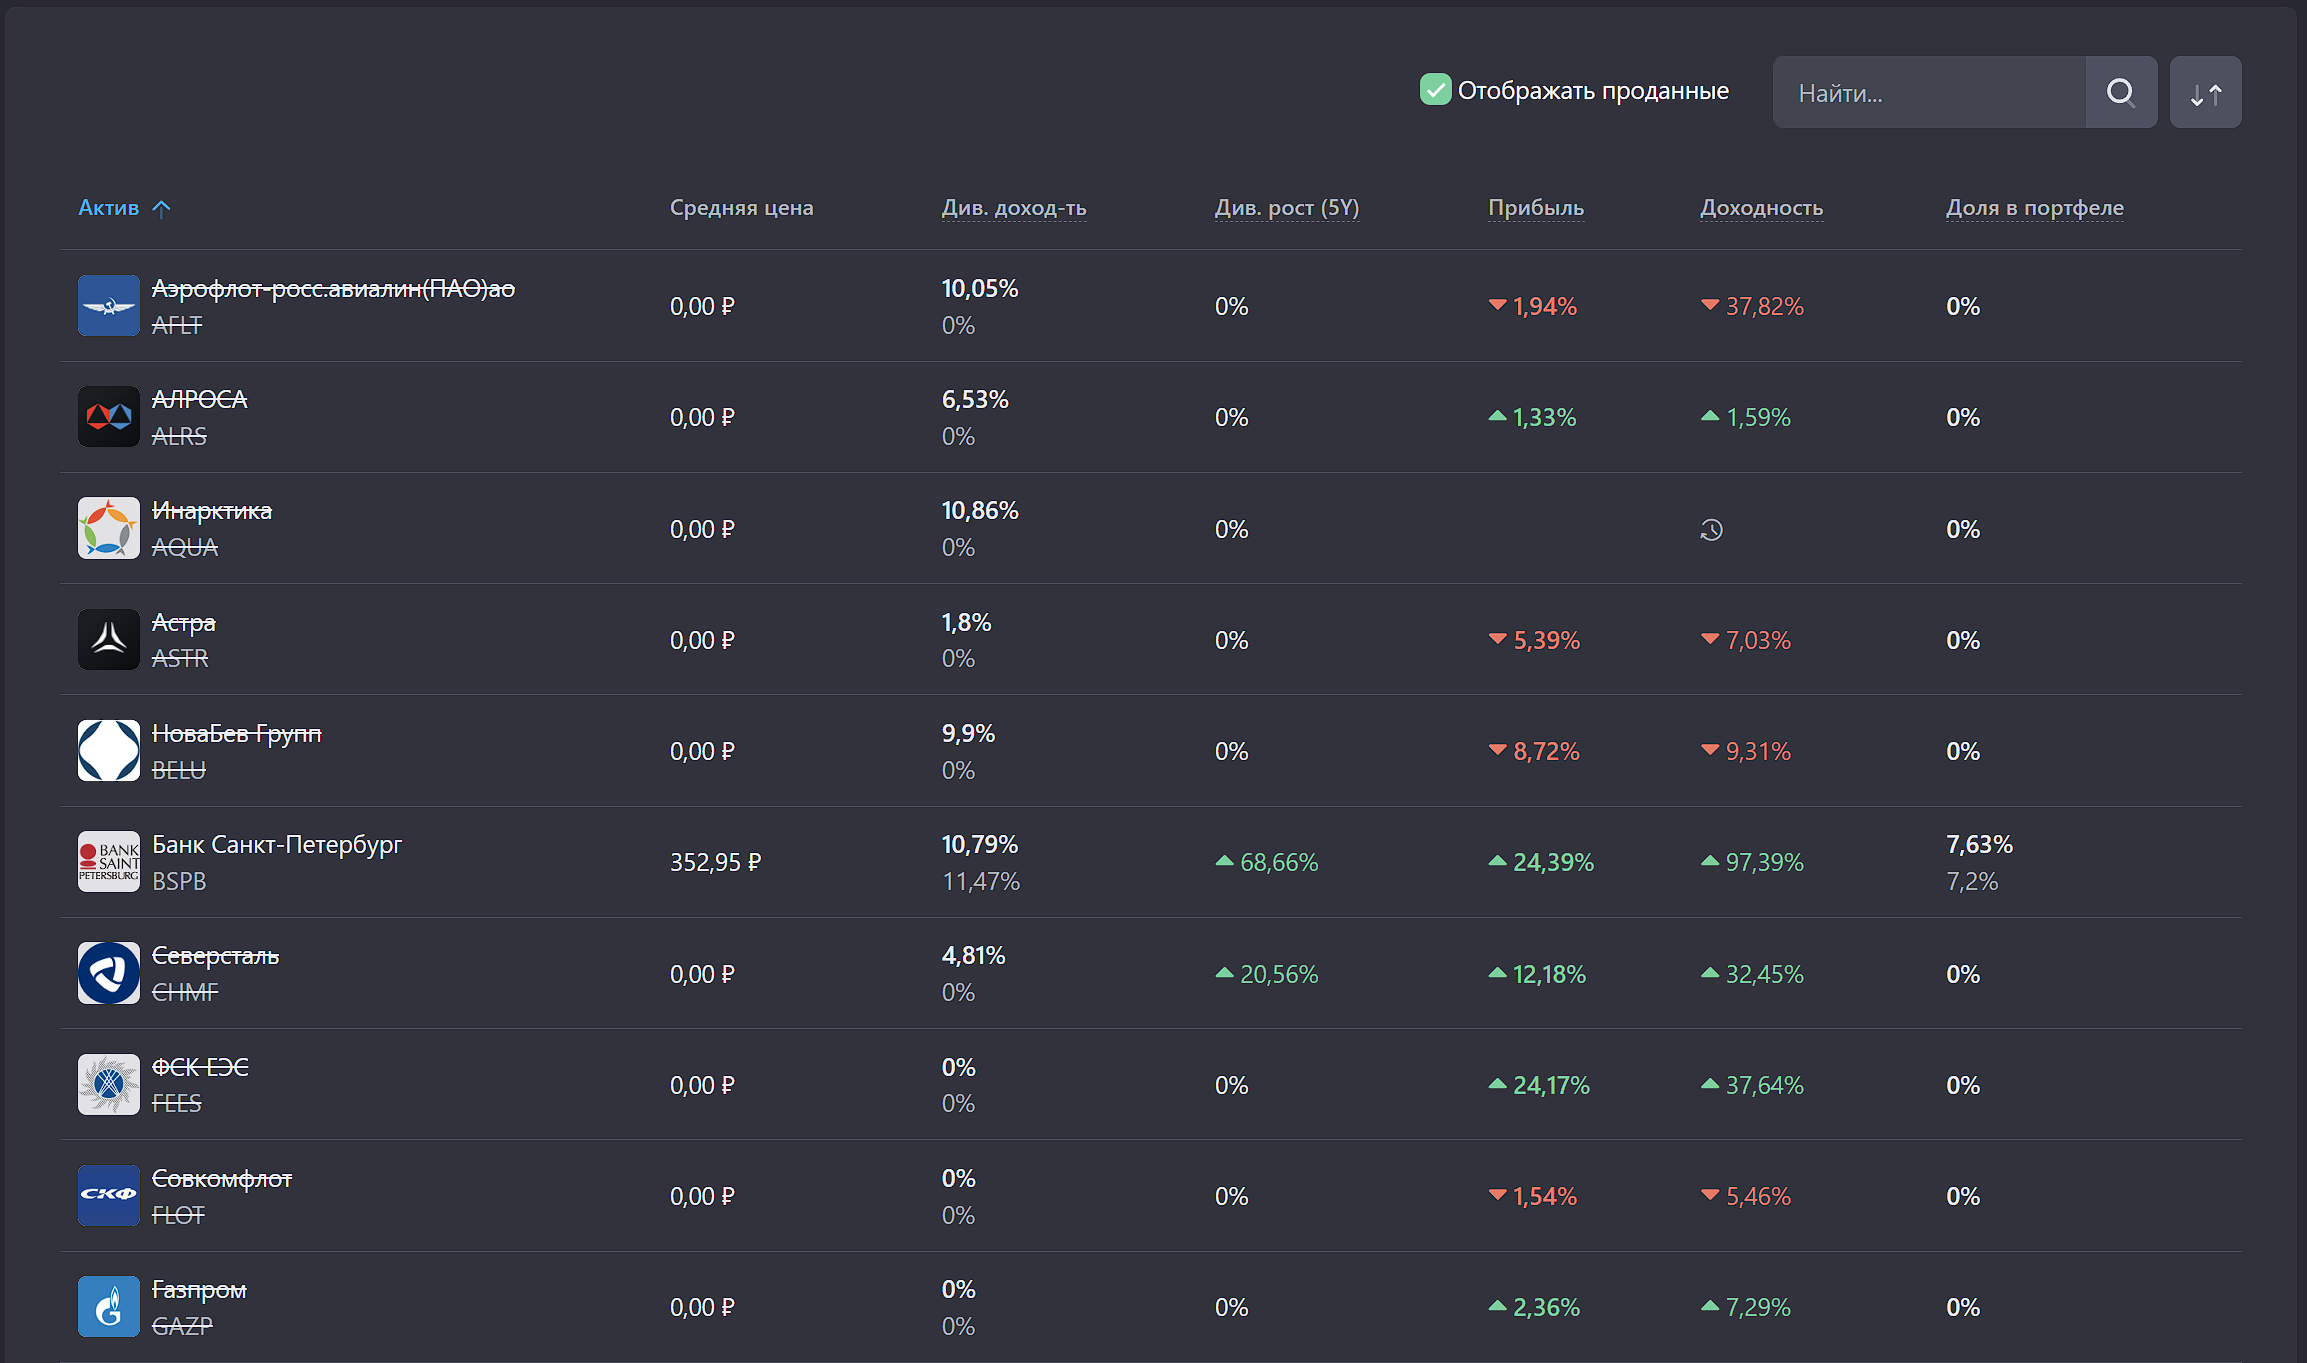Click the 5,46% loss in Совкомфлот row

(x=1758, y=1196)
